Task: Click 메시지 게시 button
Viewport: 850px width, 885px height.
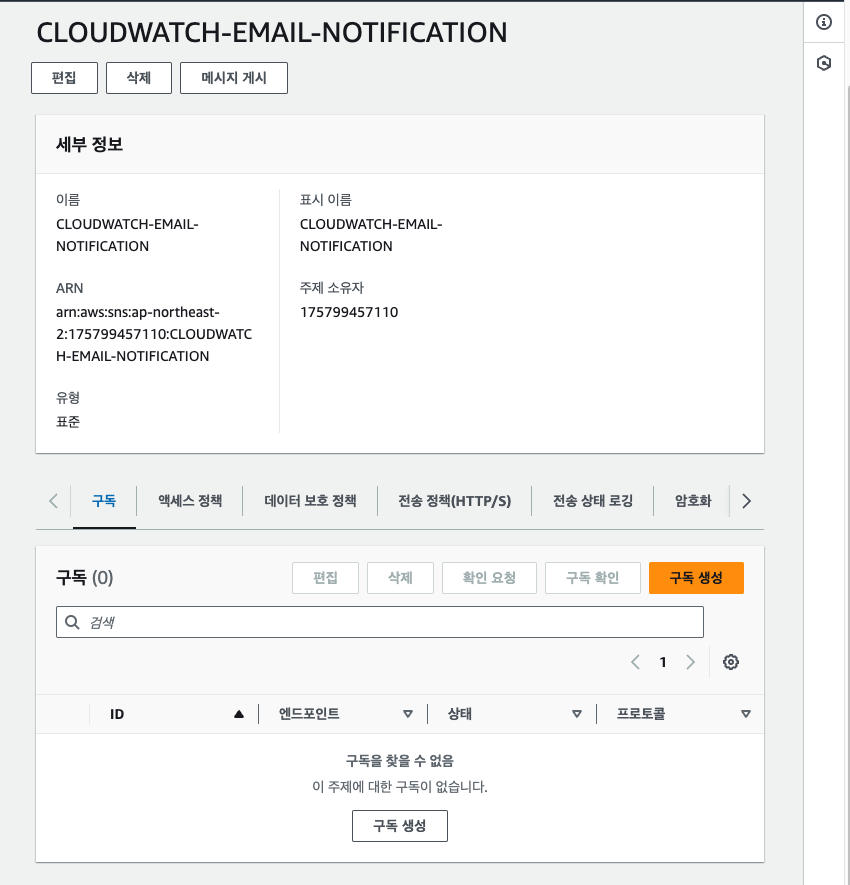Action: (234, 78)
